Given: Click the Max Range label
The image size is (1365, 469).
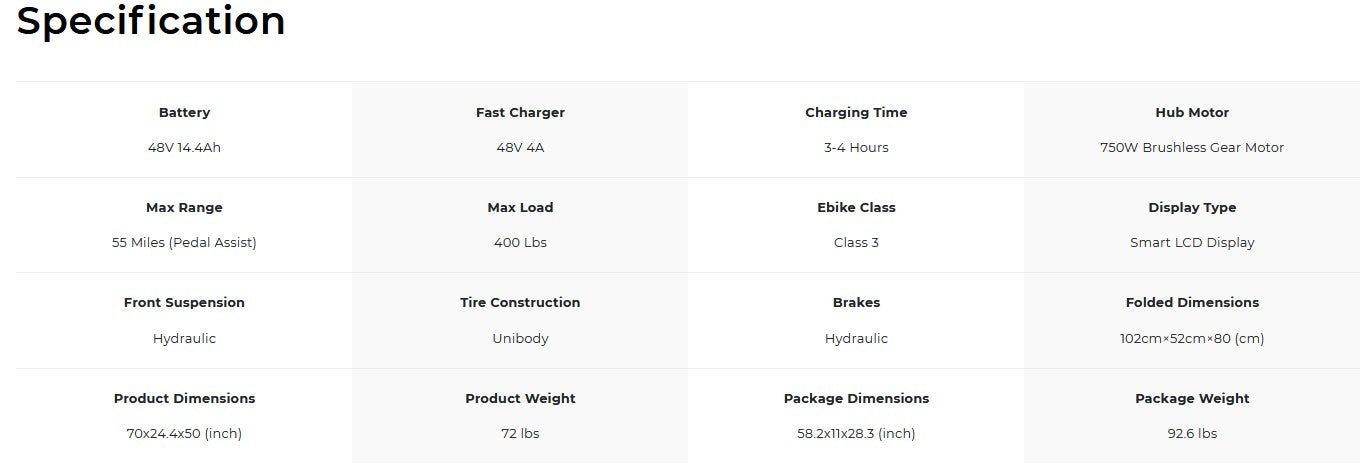Looking at the screenshot, I should coord(184,208).
